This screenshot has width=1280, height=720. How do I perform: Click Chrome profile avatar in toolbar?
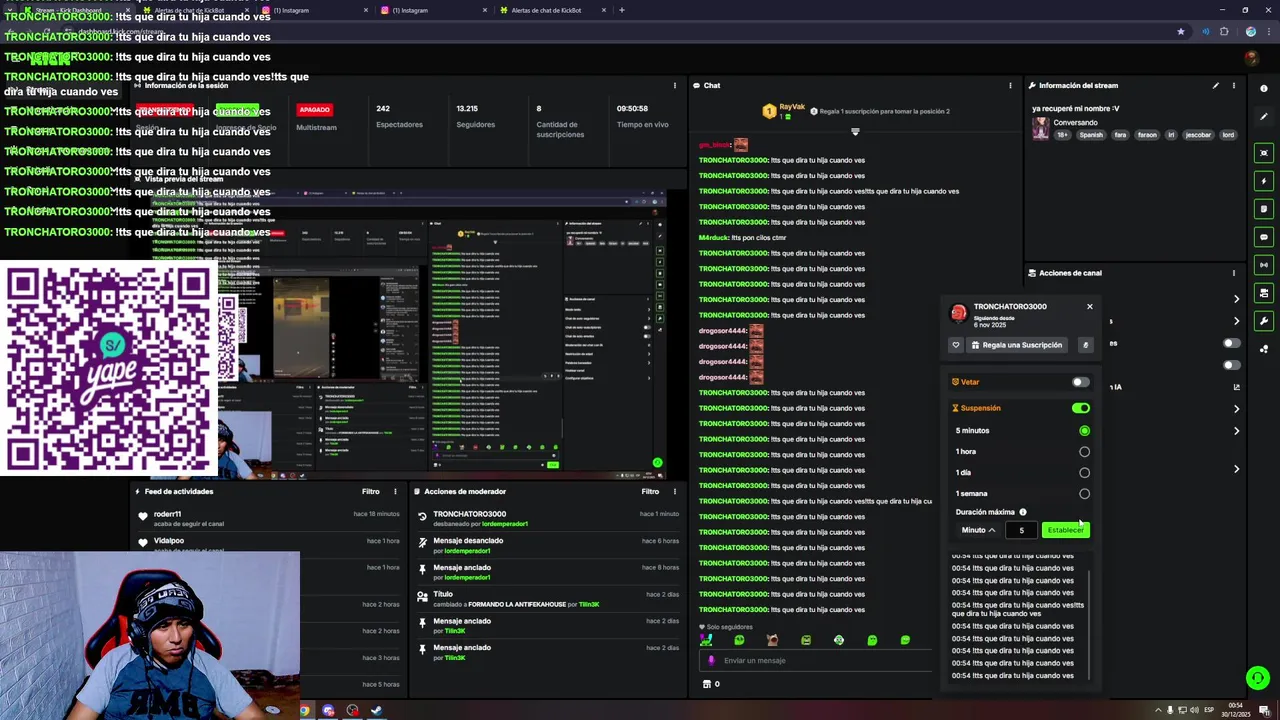tap(1250, 31)
